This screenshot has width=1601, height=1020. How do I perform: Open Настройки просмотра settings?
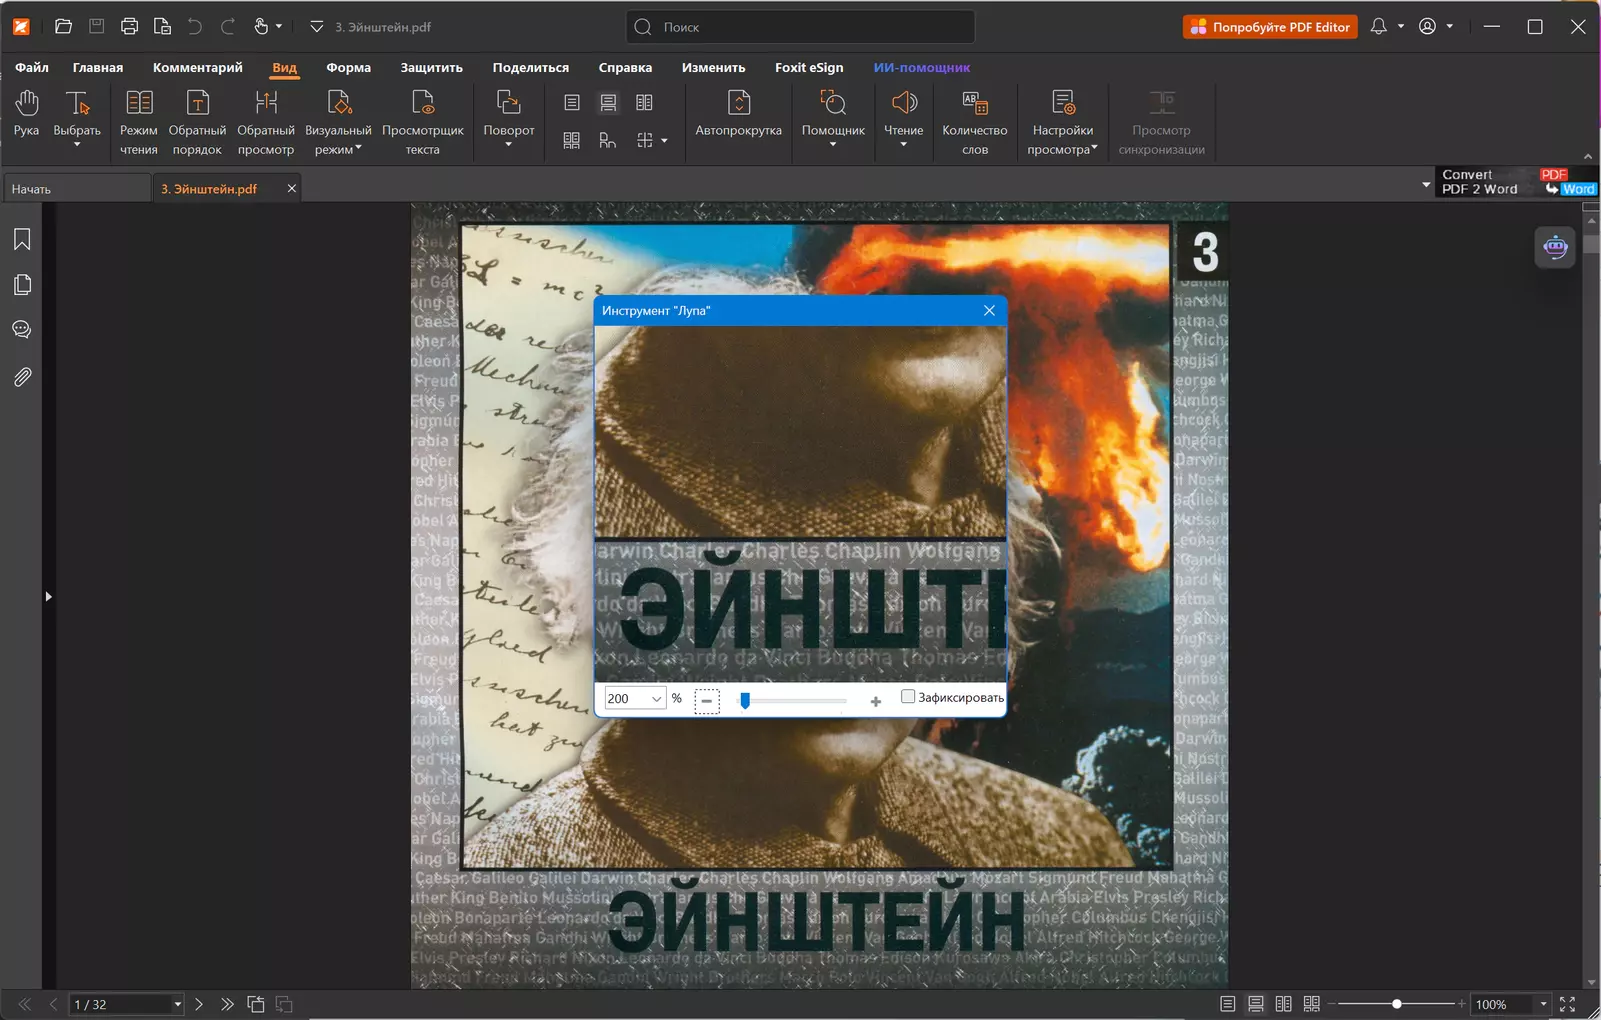click(x=1063, y=122)
